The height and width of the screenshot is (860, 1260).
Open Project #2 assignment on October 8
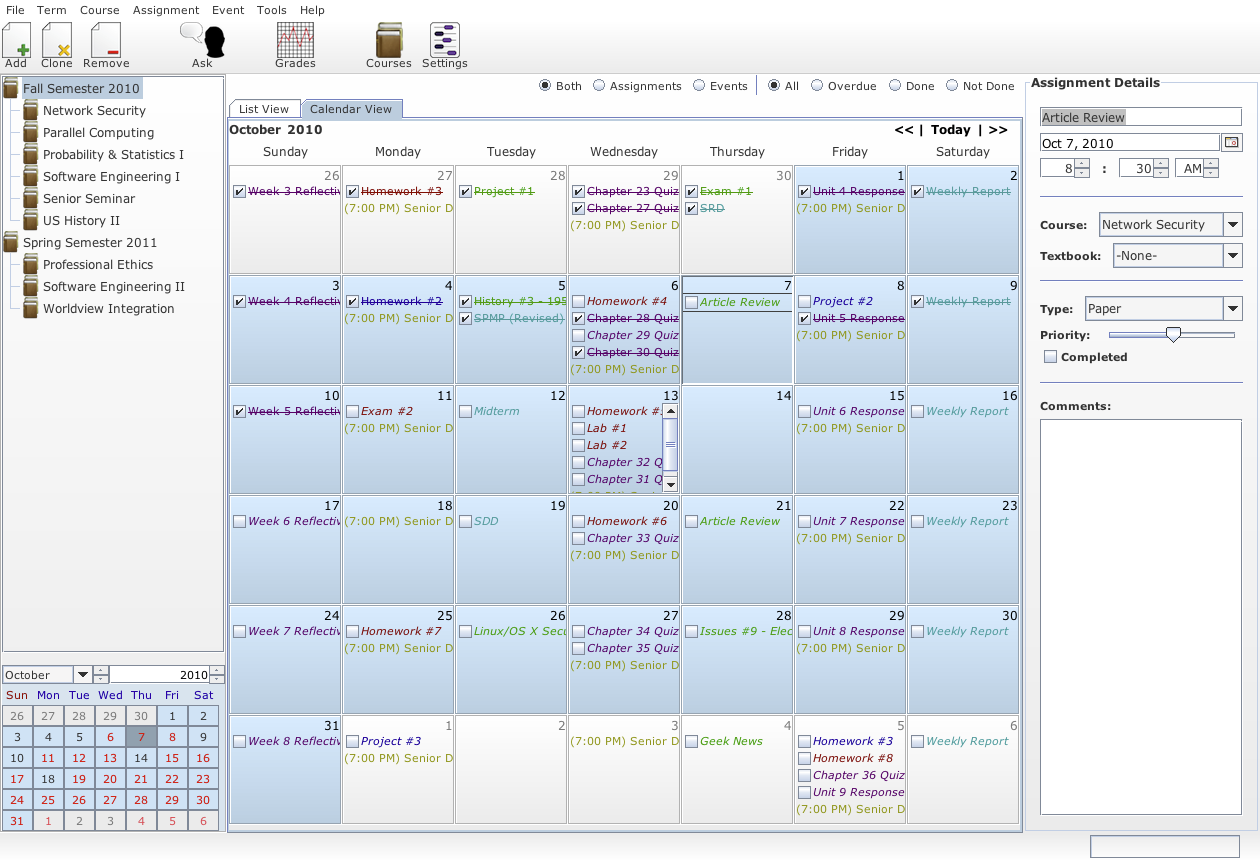click(x=843, y=301)
